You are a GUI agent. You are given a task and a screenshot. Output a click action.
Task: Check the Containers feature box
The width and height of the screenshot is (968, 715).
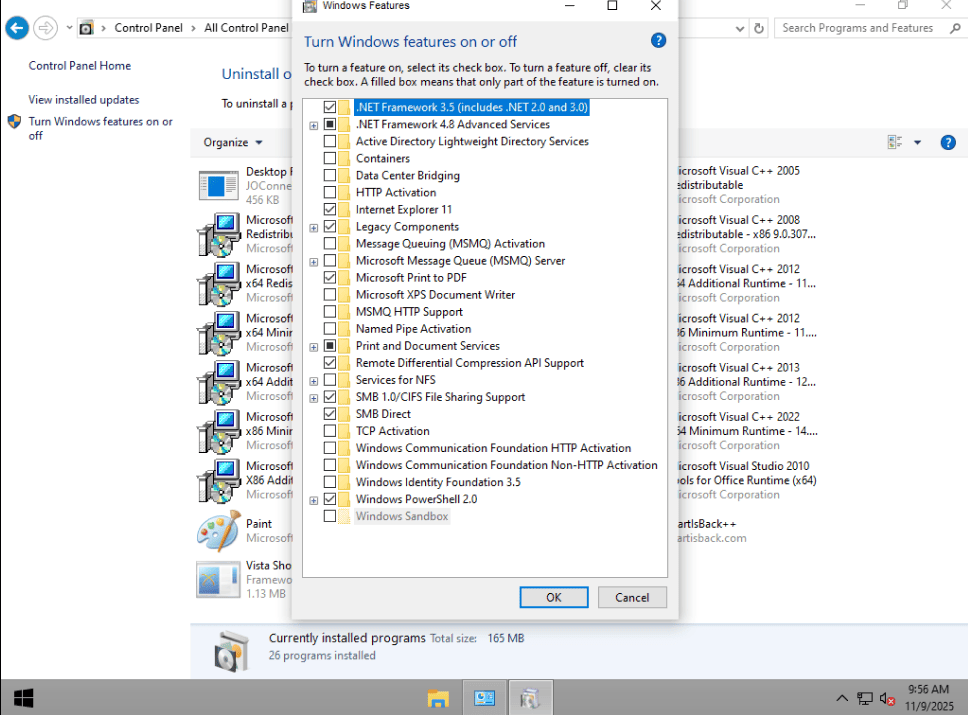(330, 159)
